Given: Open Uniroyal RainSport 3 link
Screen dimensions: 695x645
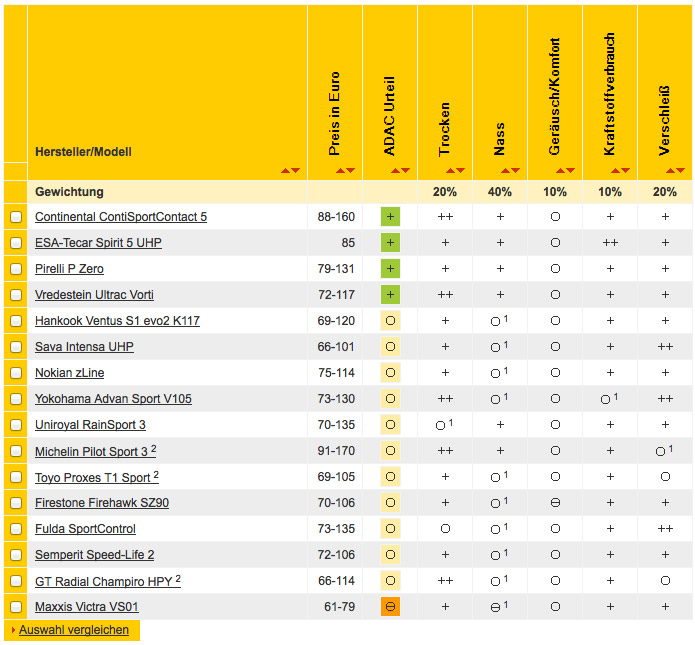Looking at the screenshot, I should [x=90, y=425].
